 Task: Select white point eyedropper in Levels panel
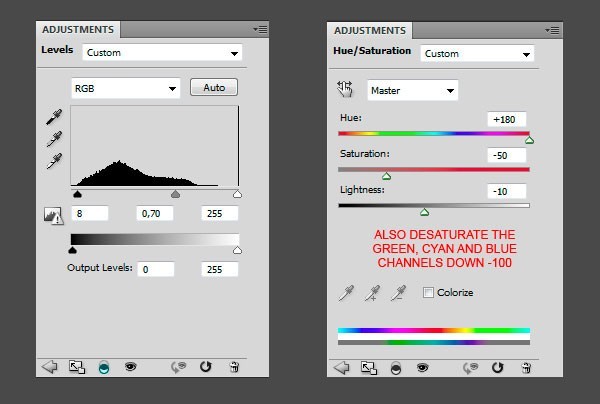[x=54, y=161]
